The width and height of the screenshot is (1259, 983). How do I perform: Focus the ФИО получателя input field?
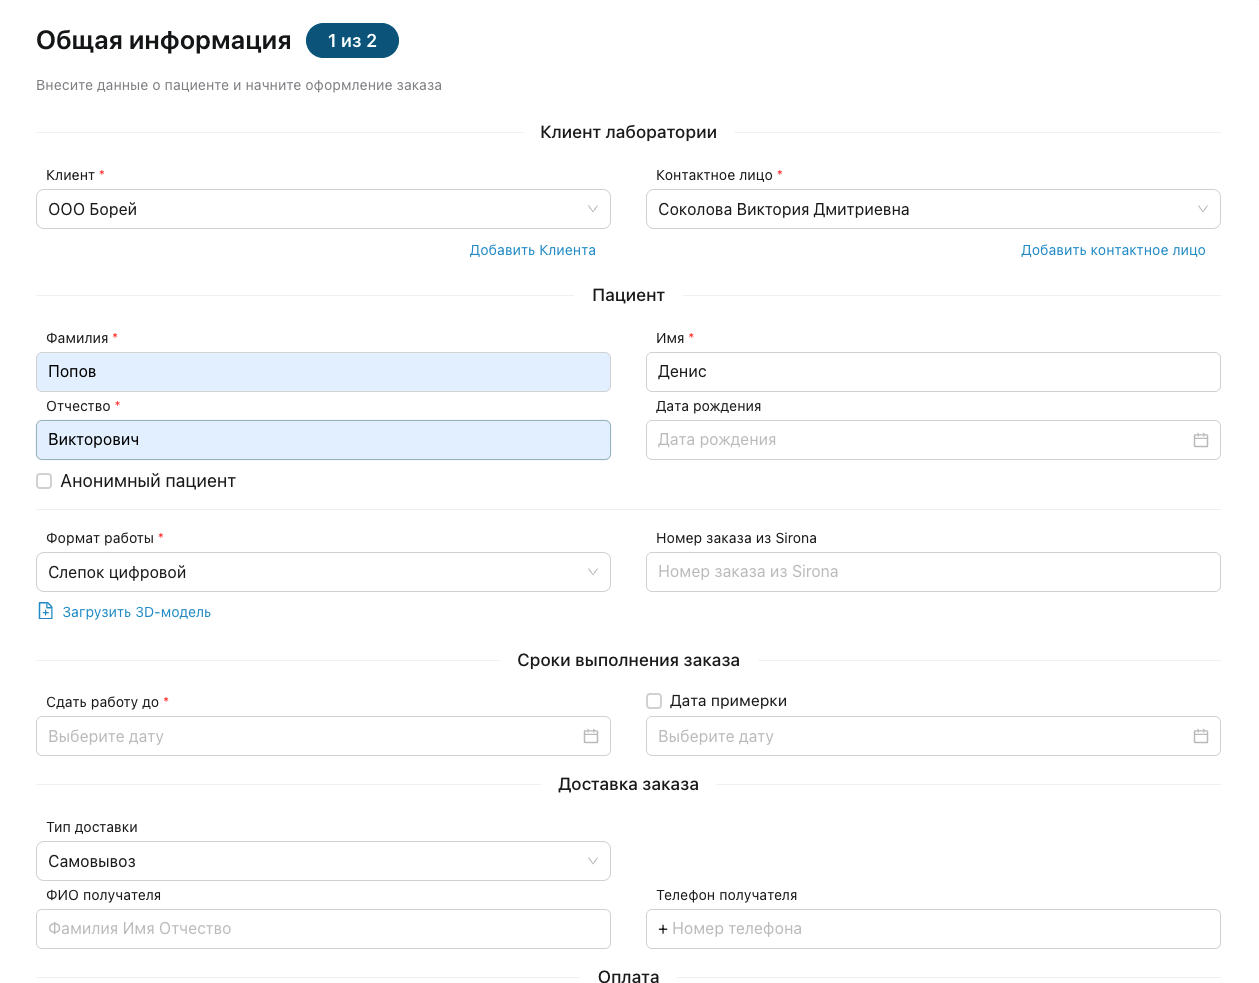tap(323, 929)
